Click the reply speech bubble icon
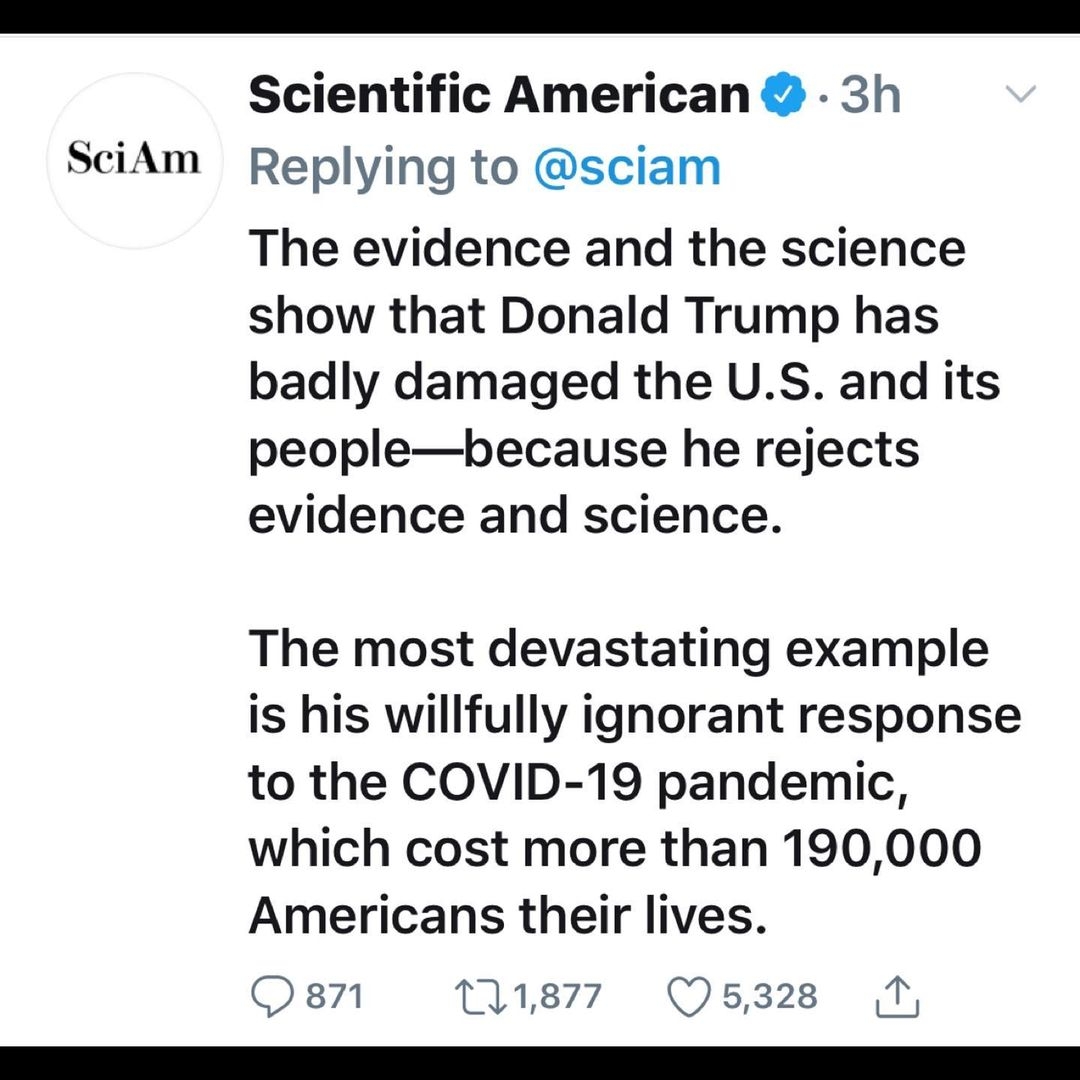This screenshot has height=1080, width=1080. [270, 996]
